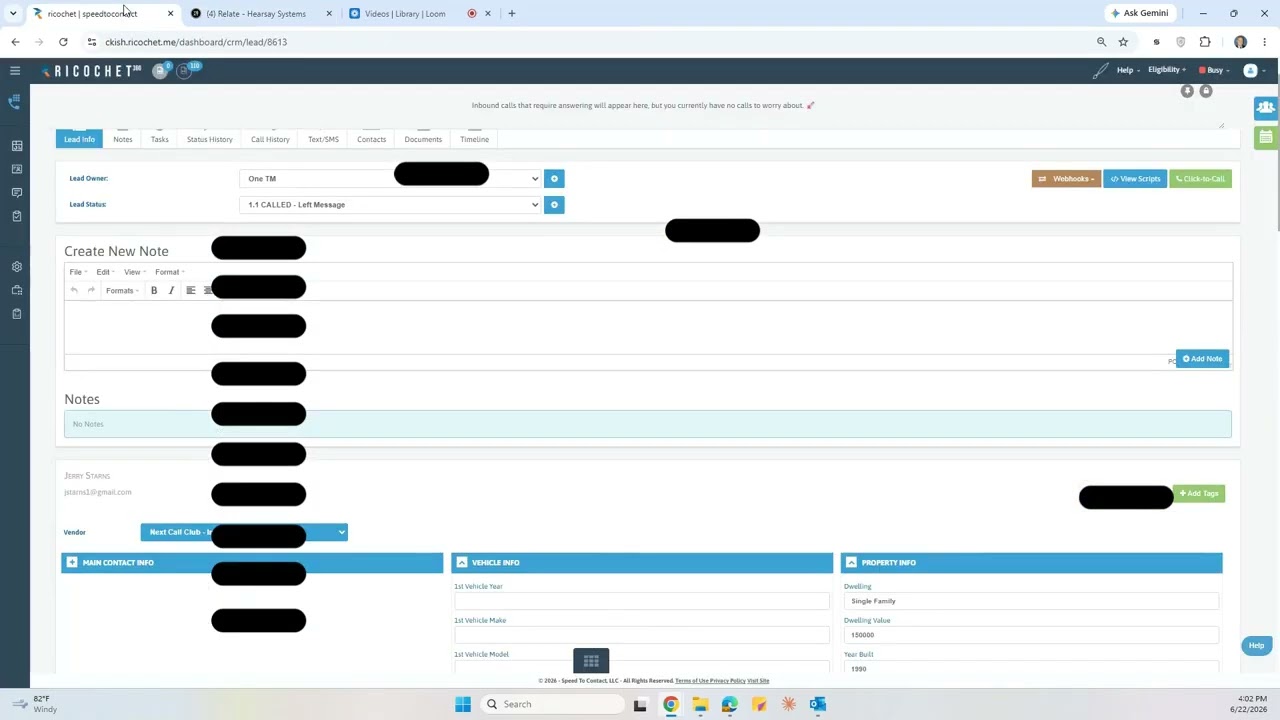Align note text left
Image resolution: width=1280 pixels, height=720 pixels.
(x=190, y=290)
